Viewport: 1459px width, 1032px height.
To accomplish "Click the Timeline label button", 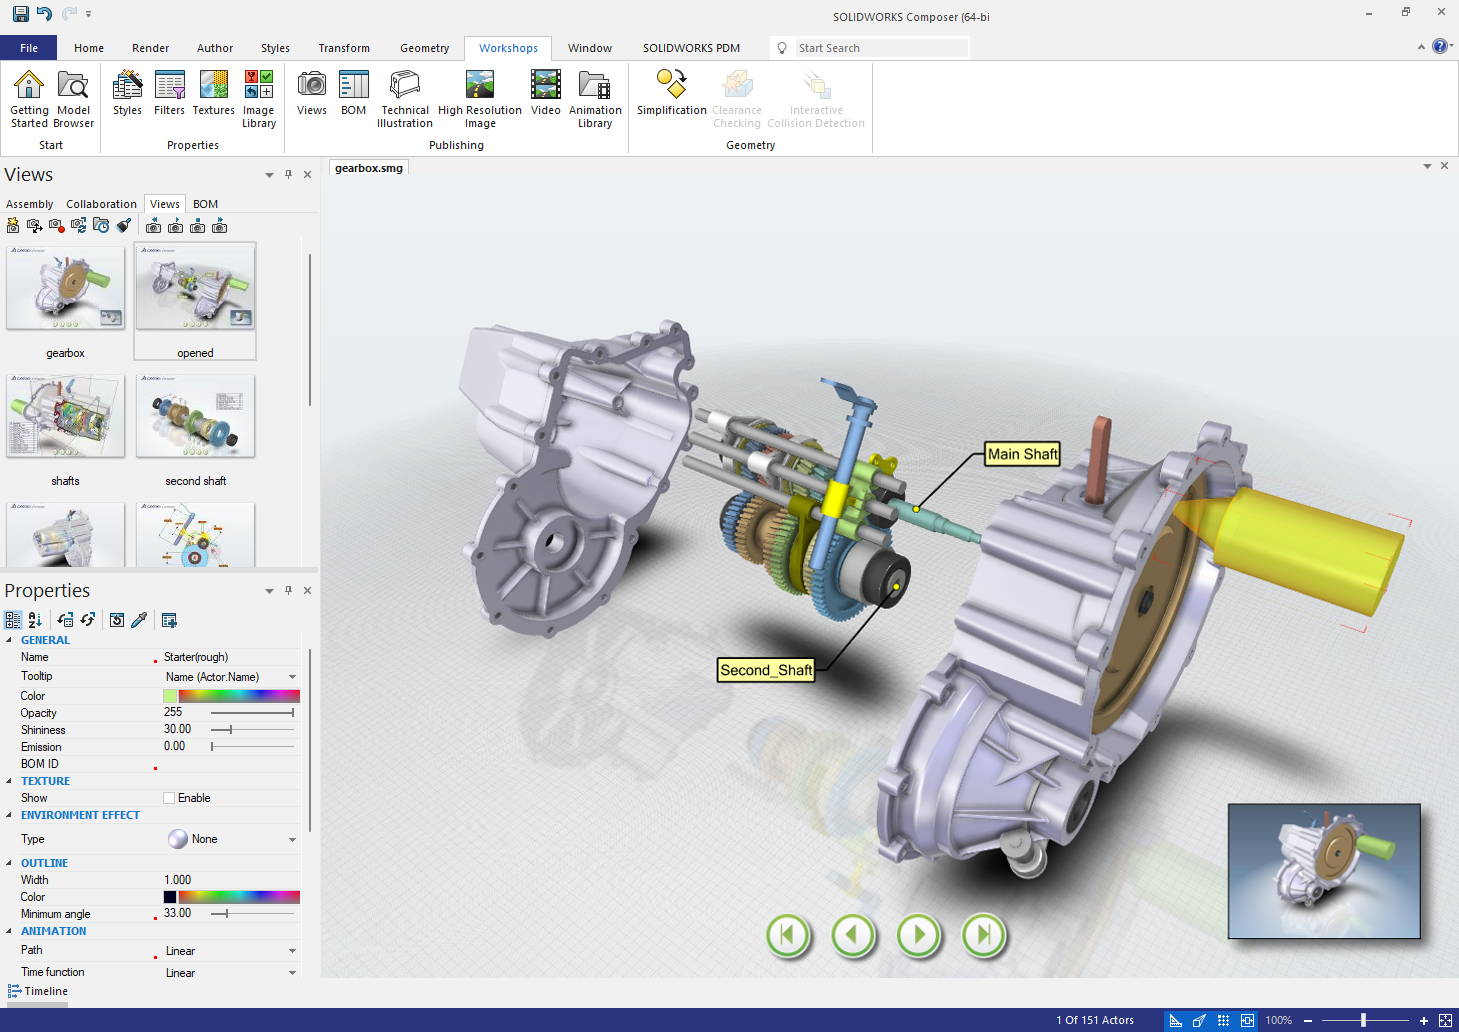I will pos(38,991).
